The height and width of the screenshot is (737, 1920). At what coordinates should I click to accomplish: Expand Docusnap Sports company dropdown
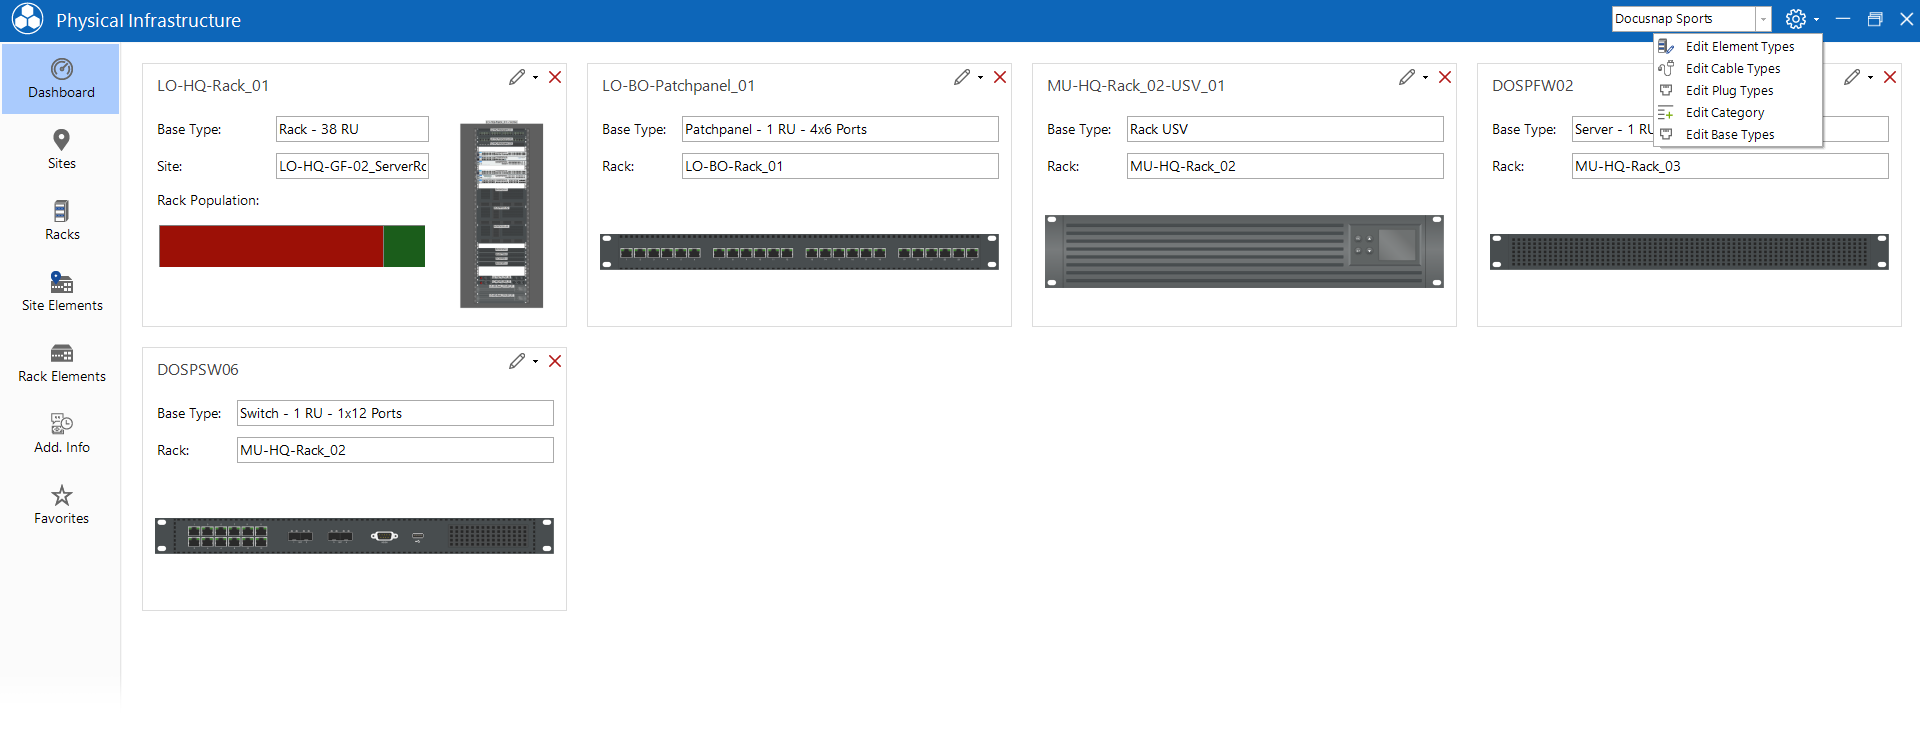click(x=1763, y=19)
